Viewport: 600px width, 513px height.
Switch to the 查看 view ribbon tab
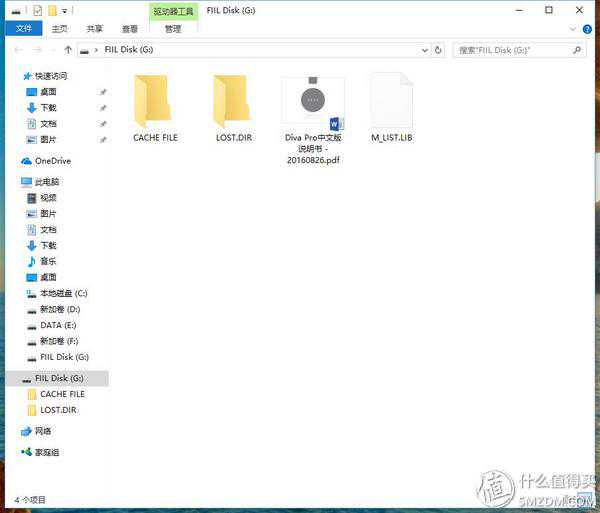(130, 29)
